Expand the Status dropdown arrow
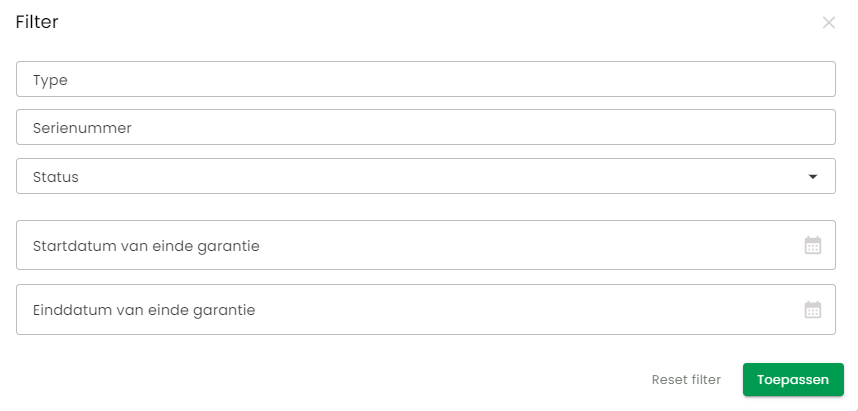Screen dimensions: 858x411 coord(813,177)
